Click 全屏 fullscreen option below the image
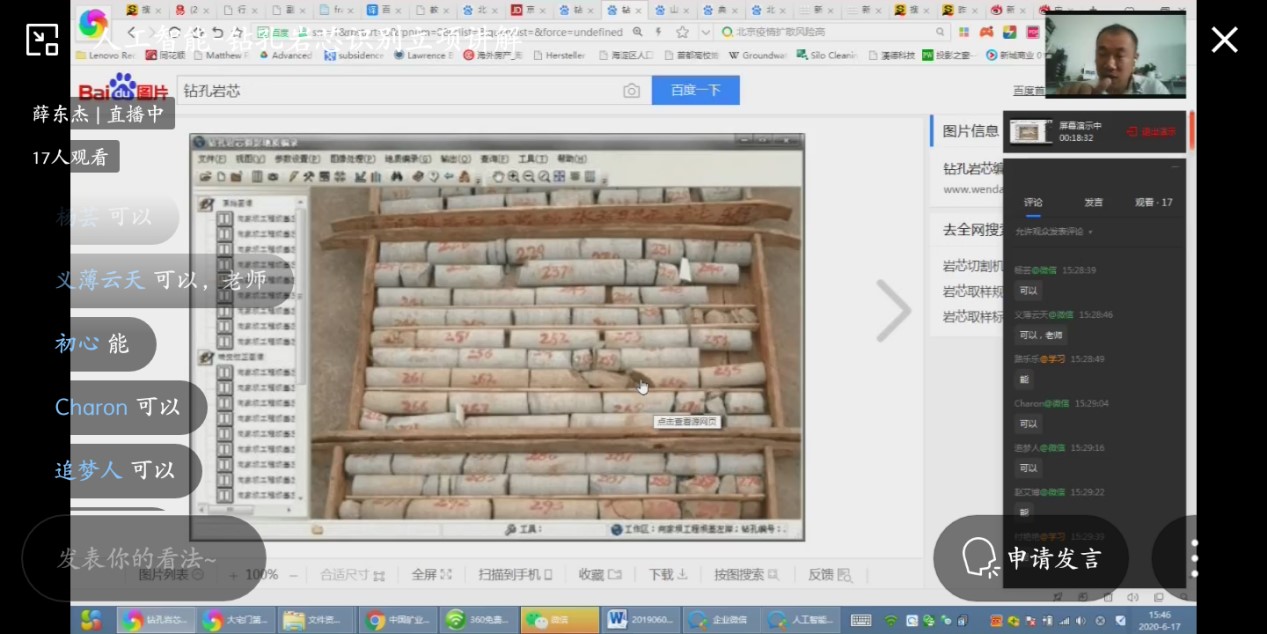1267x634 pixels. pos(432,574)
